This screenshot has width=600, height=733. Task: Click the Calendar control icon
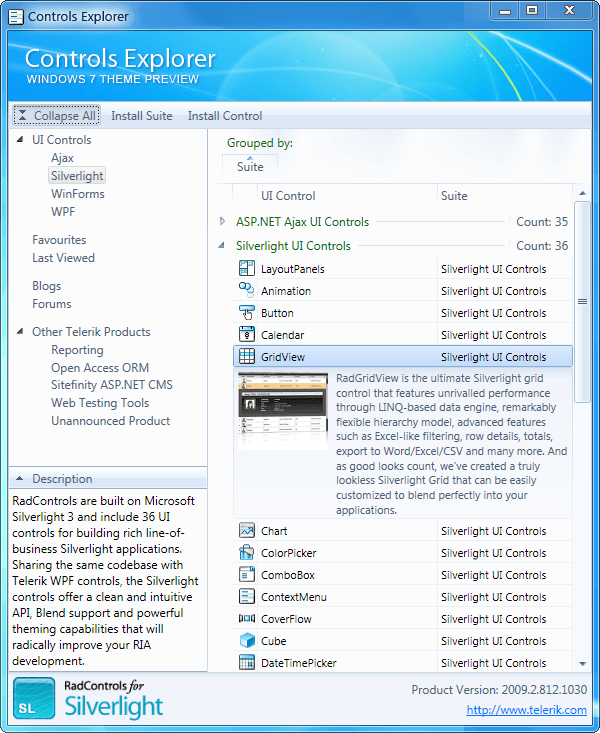point(246,334)
